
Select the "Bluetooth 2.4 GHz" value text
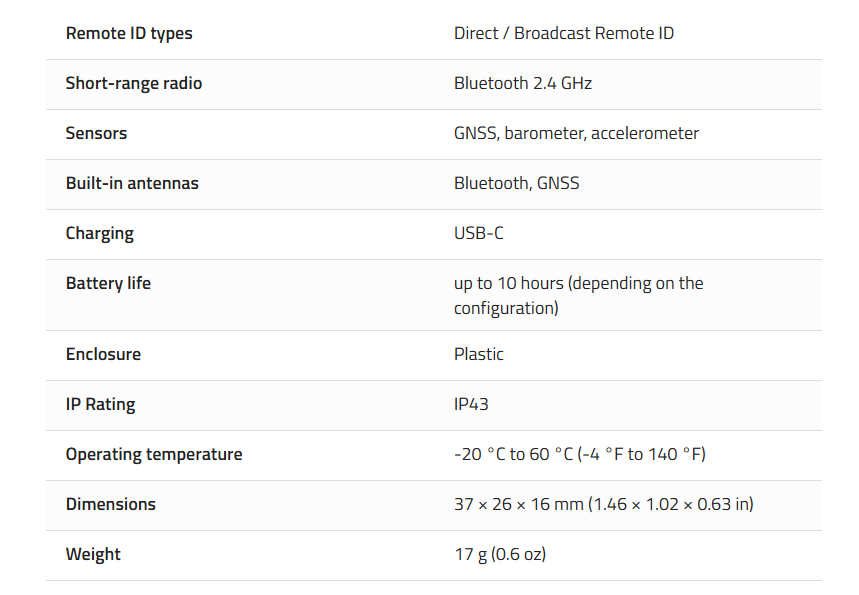pyautogui.click(x=523, y=84)
